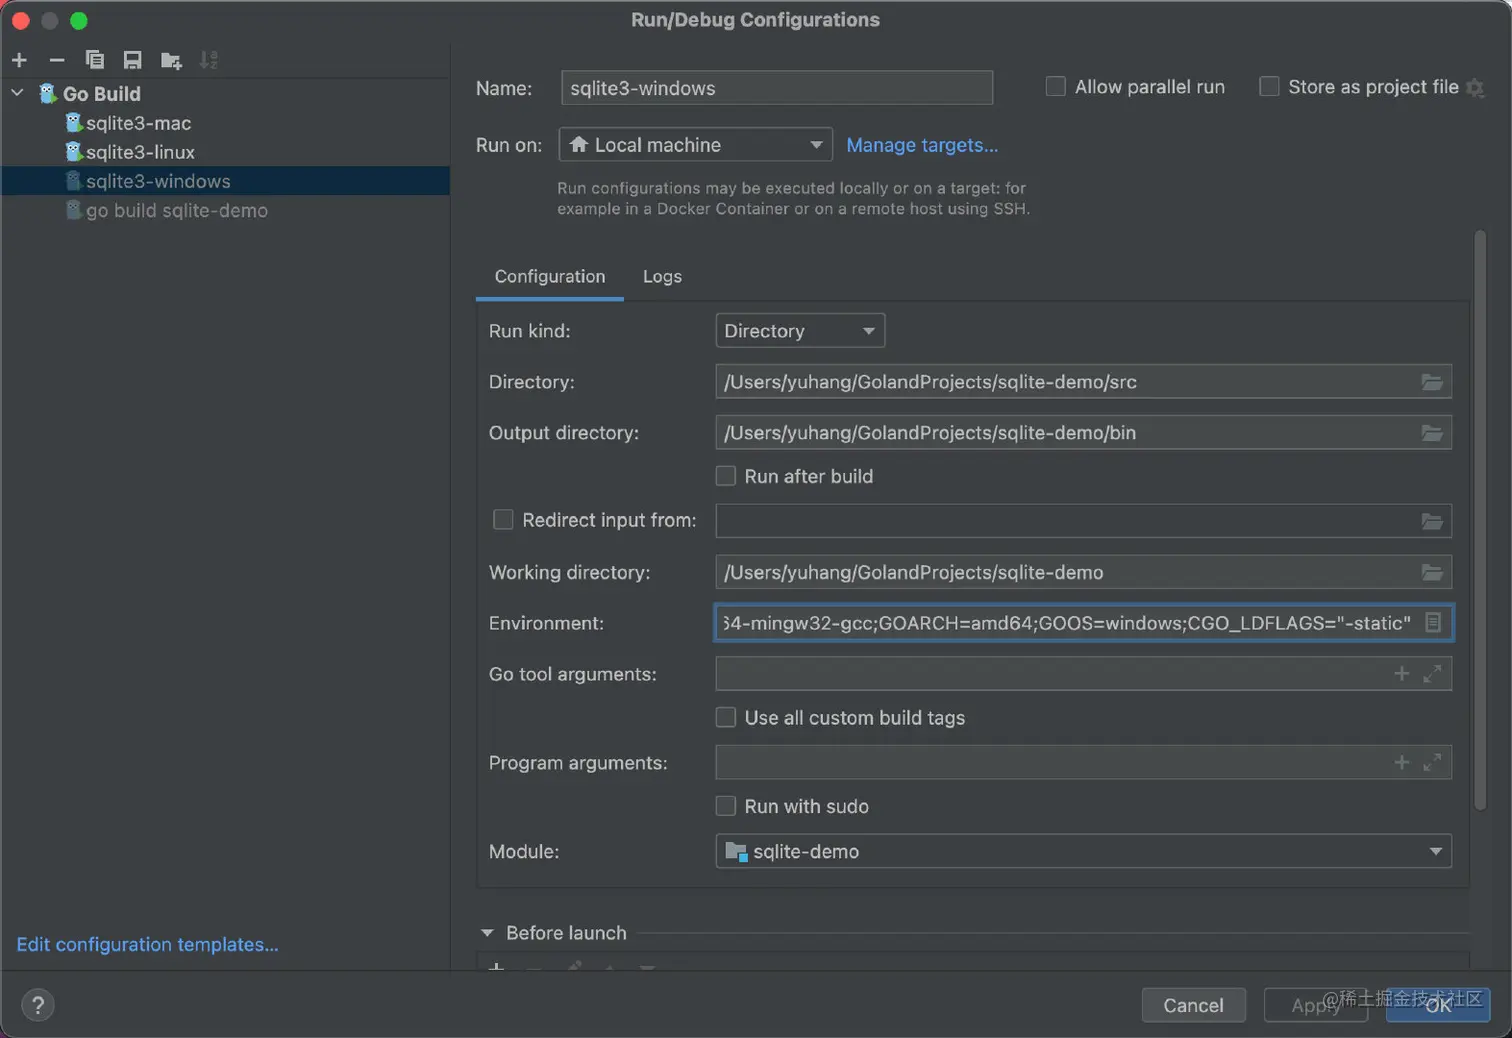Enable Run with sudo option
The width and height of the screenshot is (1512, 1038).
point(726,806)
